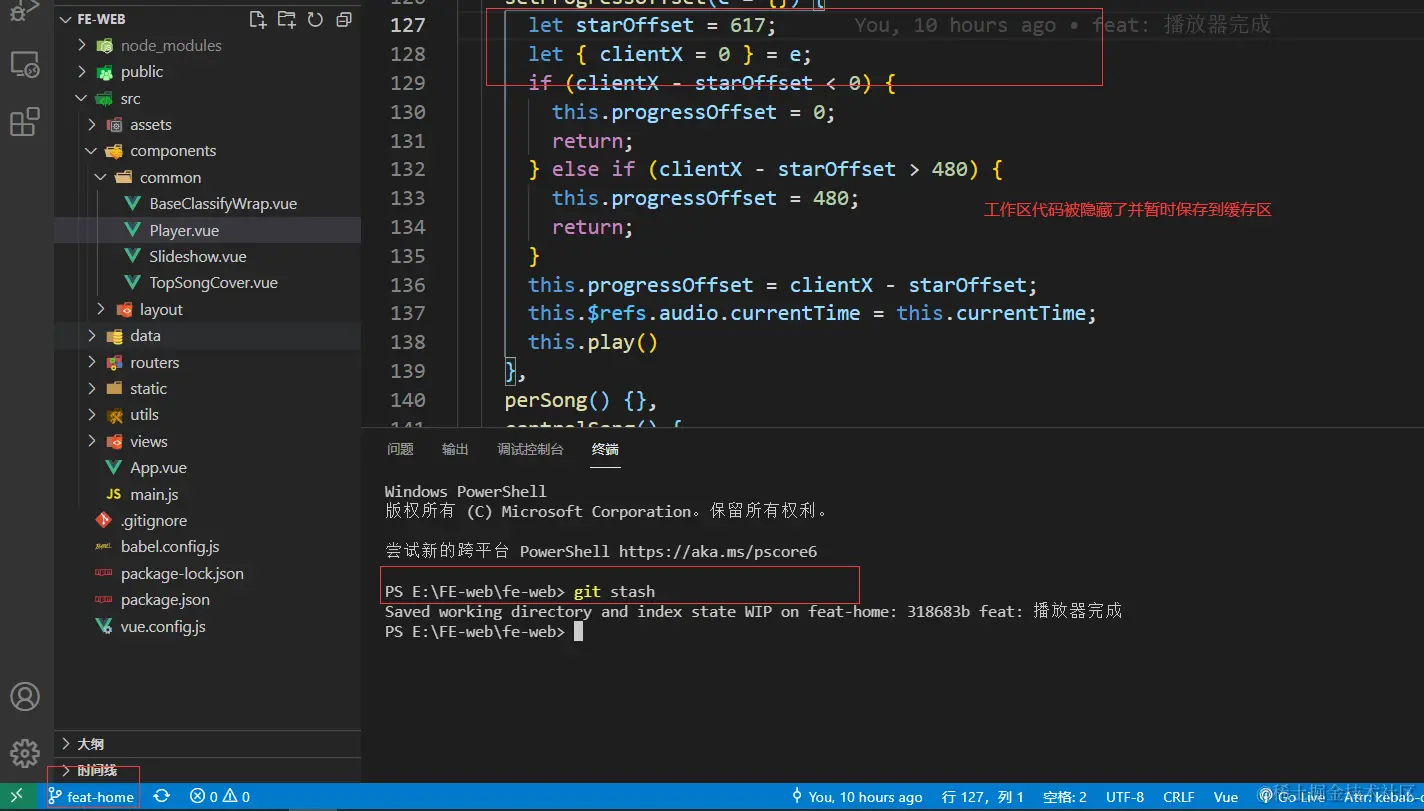Synchronize changes via the status bar sync icon
1424x811 pixels.
pyautogui.click(x=161, y=797)
